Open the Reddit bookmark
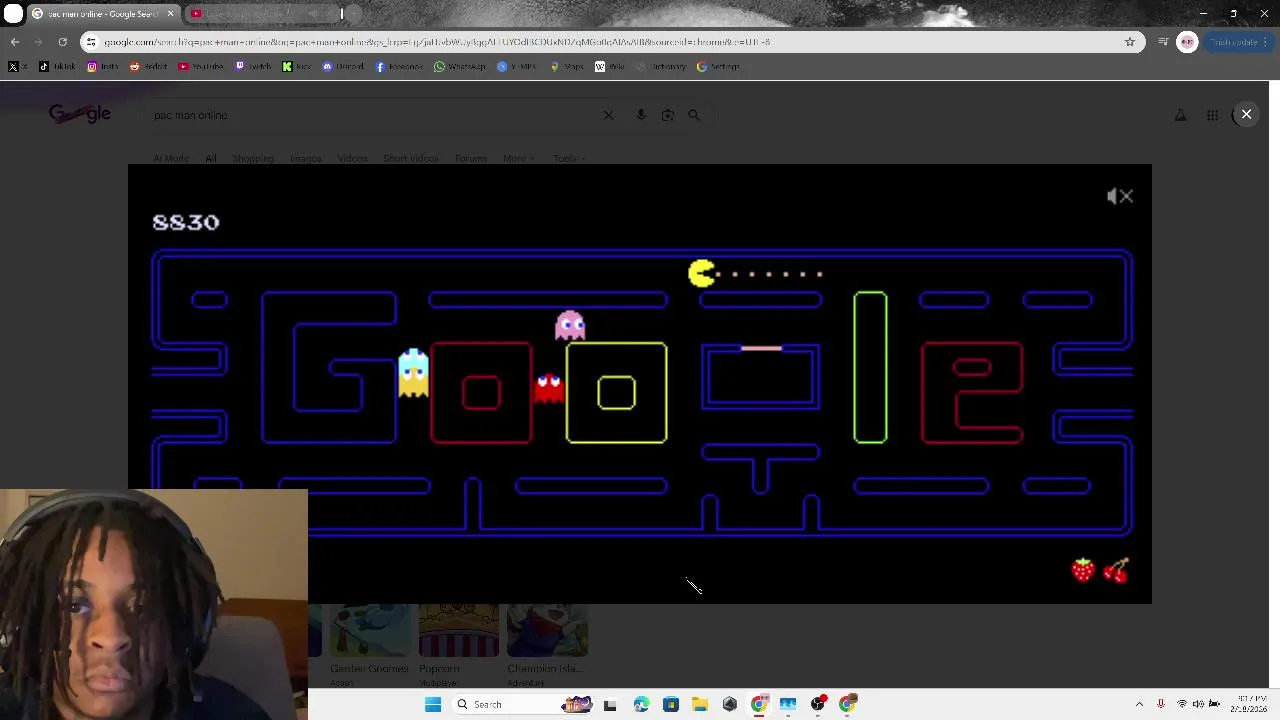Viewport: 1280px width, 720px height. pyautogui.click(x=148, y=67)
